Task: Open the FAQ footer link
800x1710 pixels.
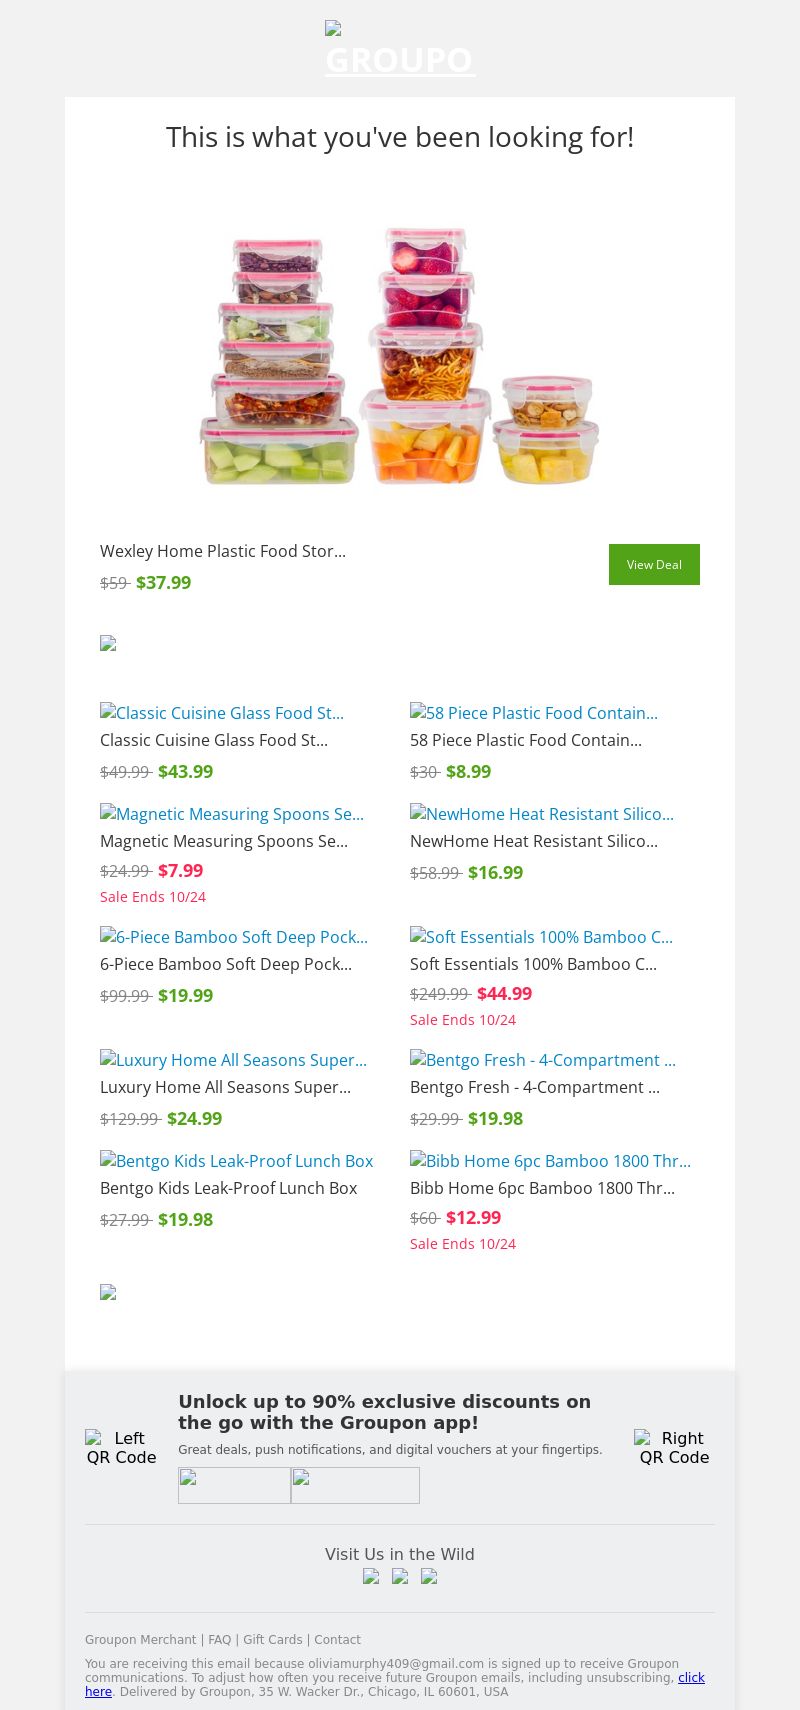Action: point(219,1640)
